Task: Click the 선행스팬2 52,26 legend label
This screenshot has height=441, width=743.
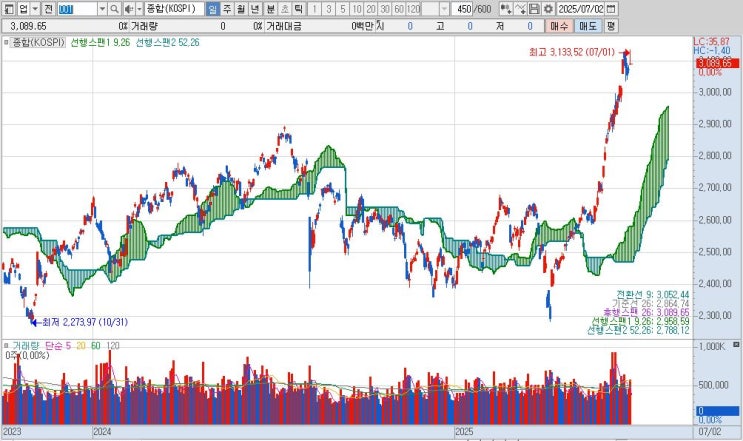Action: coord(167,43)
